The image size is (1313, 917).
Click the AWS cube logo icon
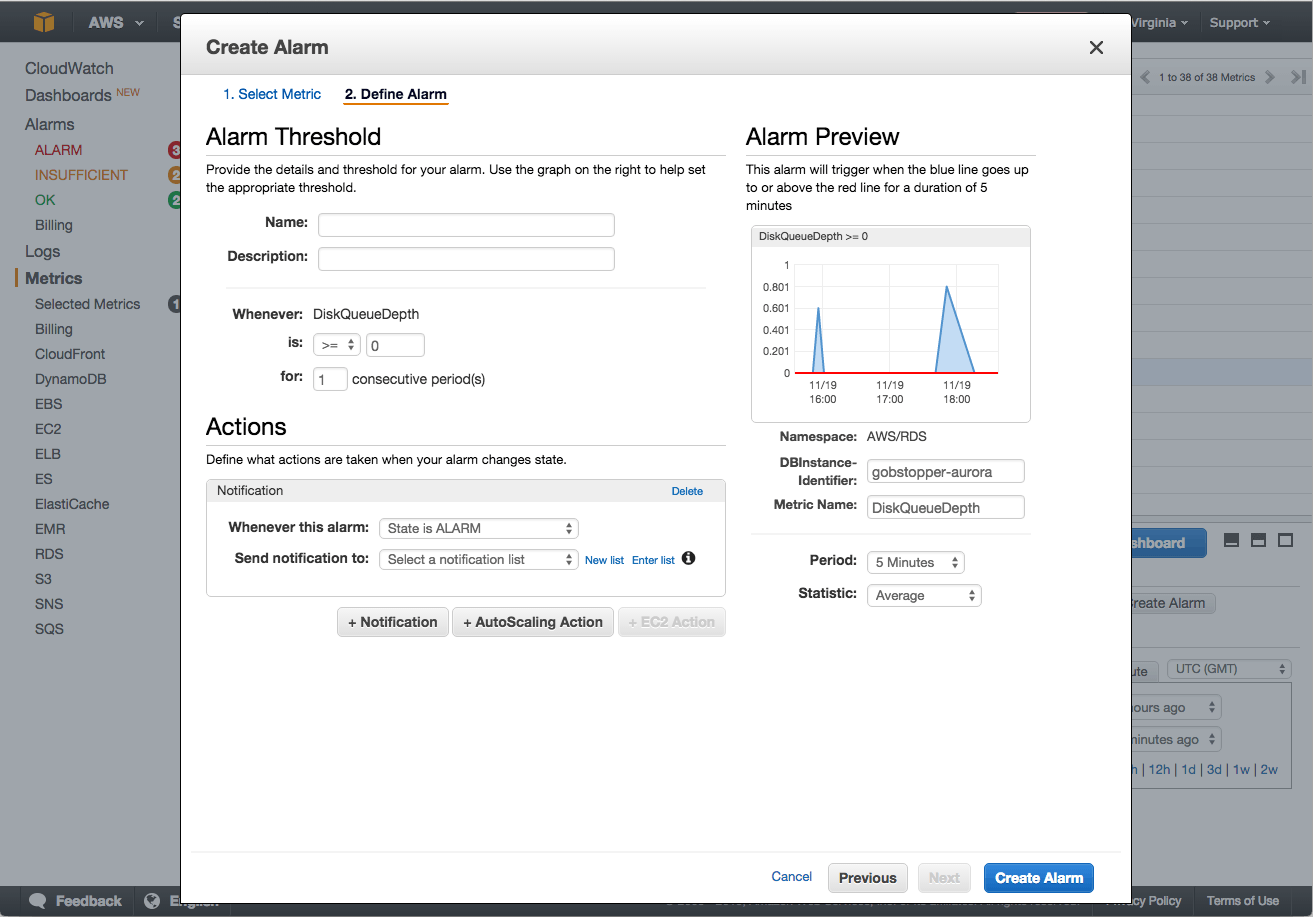44,22
